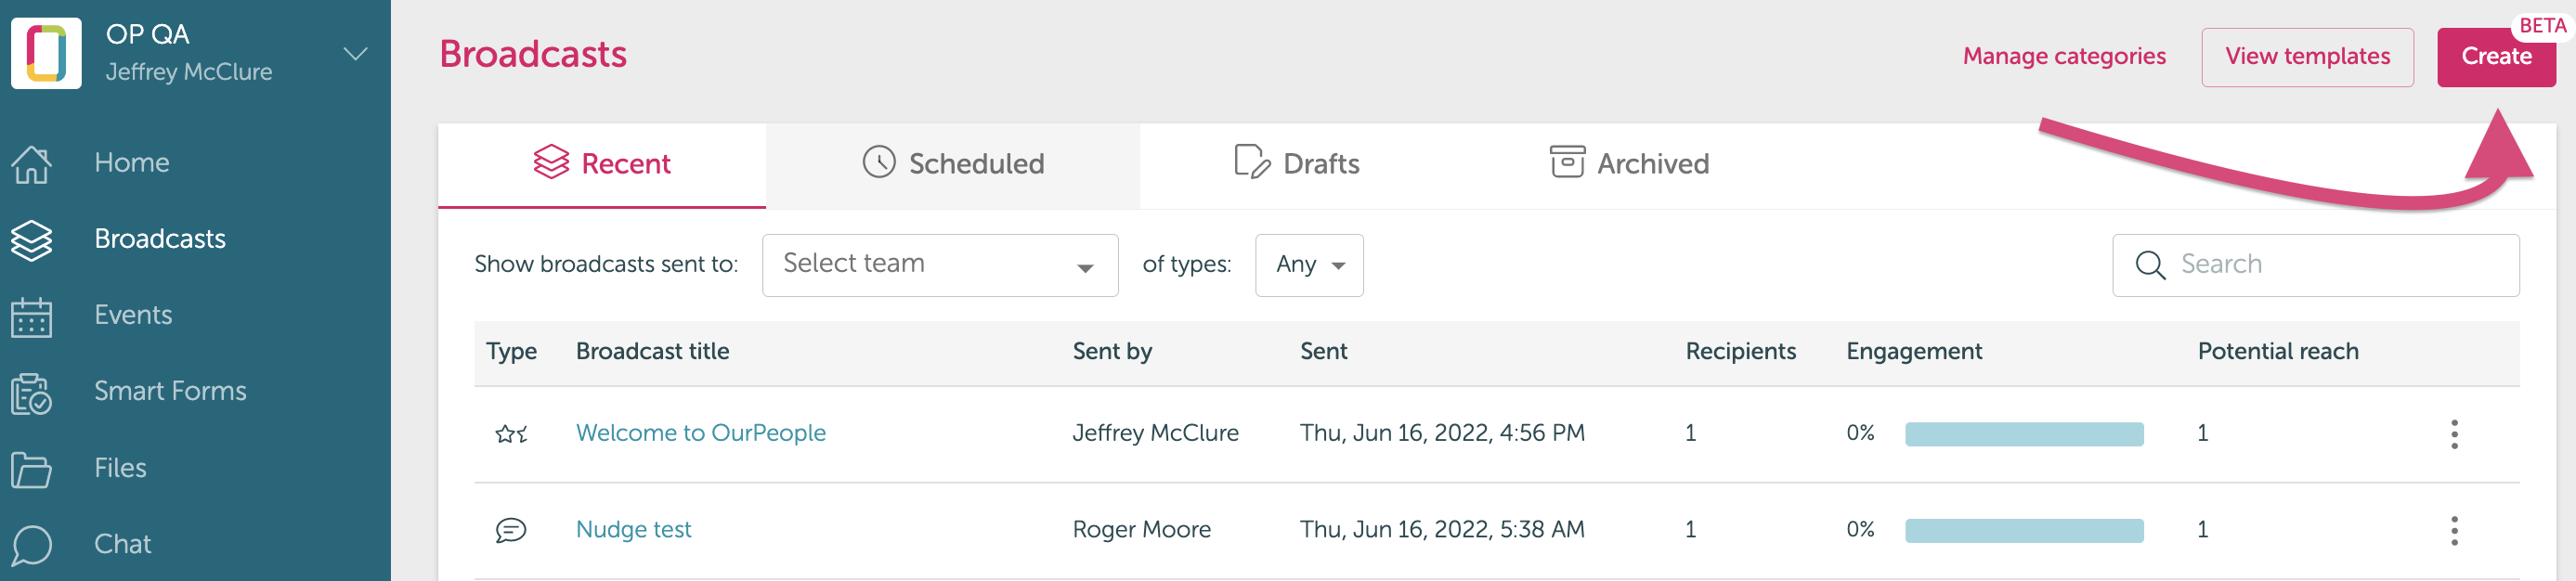Click the Create broadcast button
This screenshot has height=581, width=2576.
coord(2496,57)
